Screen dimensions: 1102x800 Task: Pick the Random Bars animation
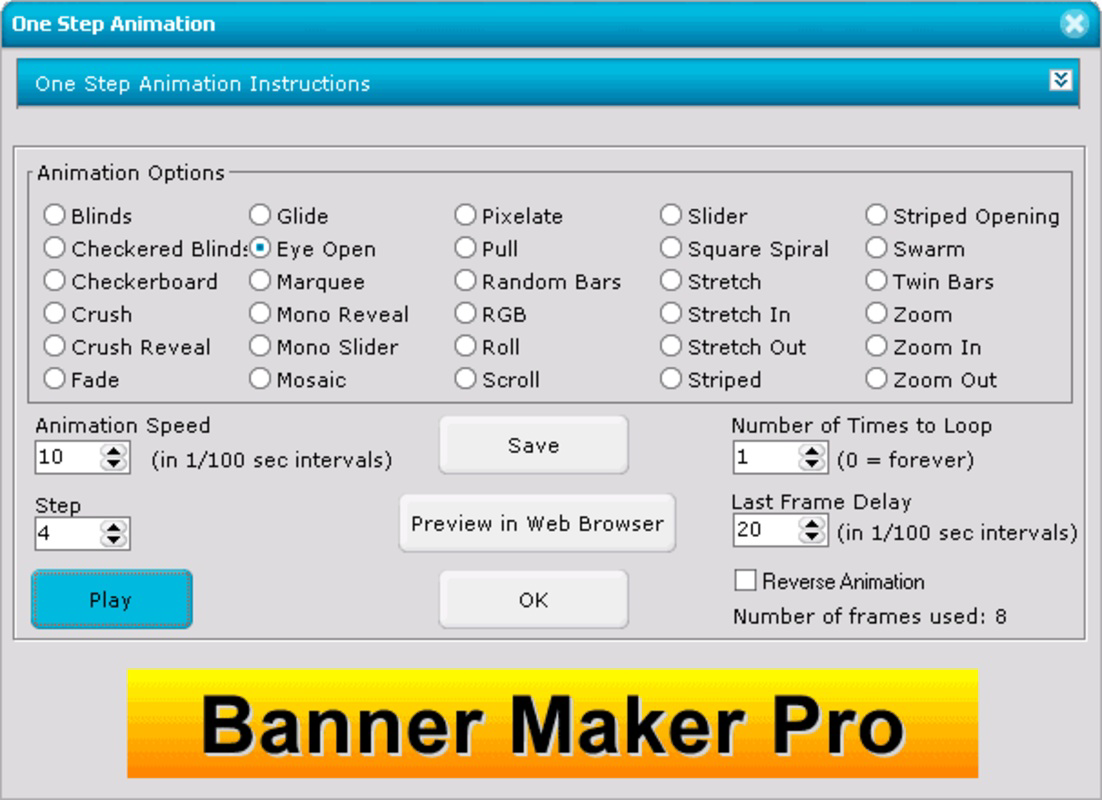click(465, 282)
